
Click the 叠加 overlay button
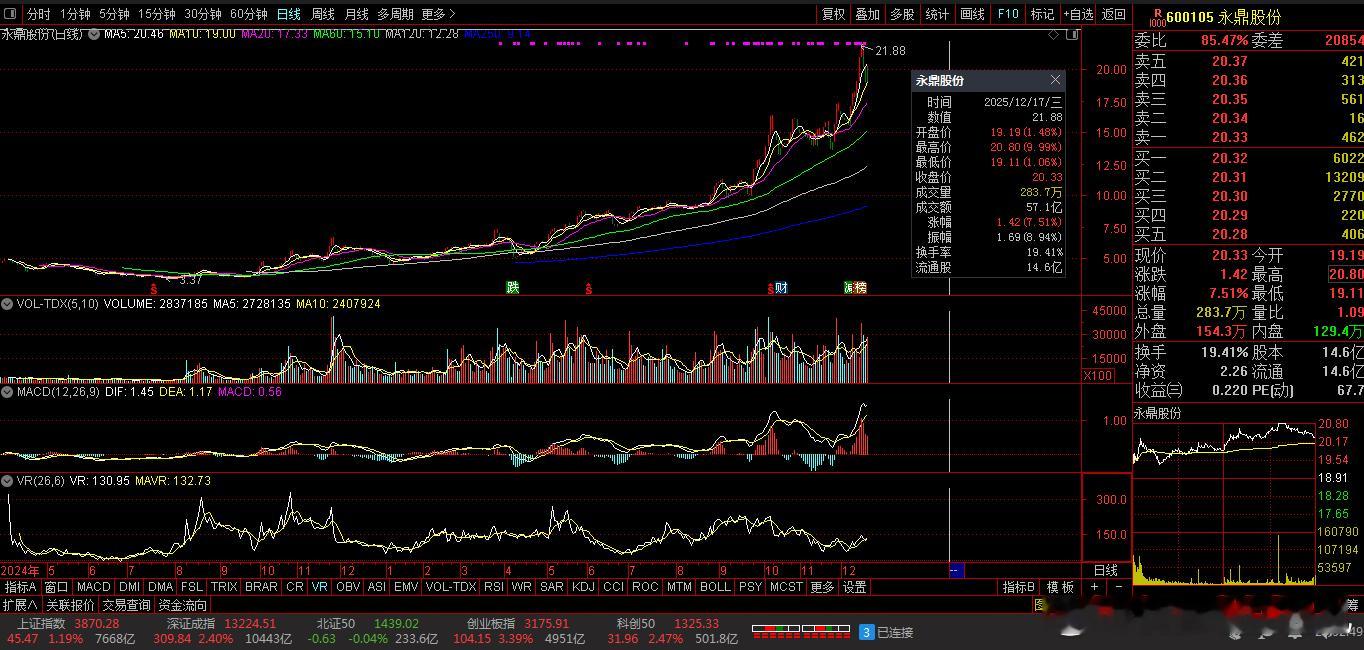[868, 14]
